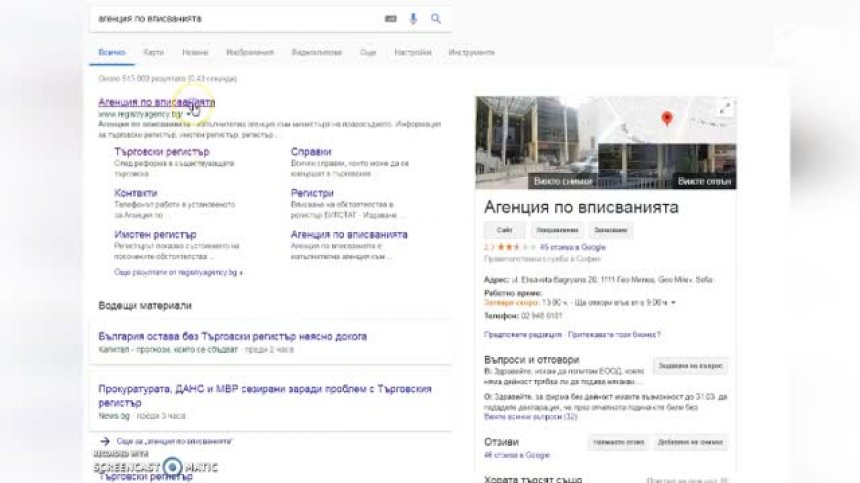The height and width of the screenshot is (483, 860).
Task: Switch to the 'Изображения' tab
Action: [x=250, y=53]
